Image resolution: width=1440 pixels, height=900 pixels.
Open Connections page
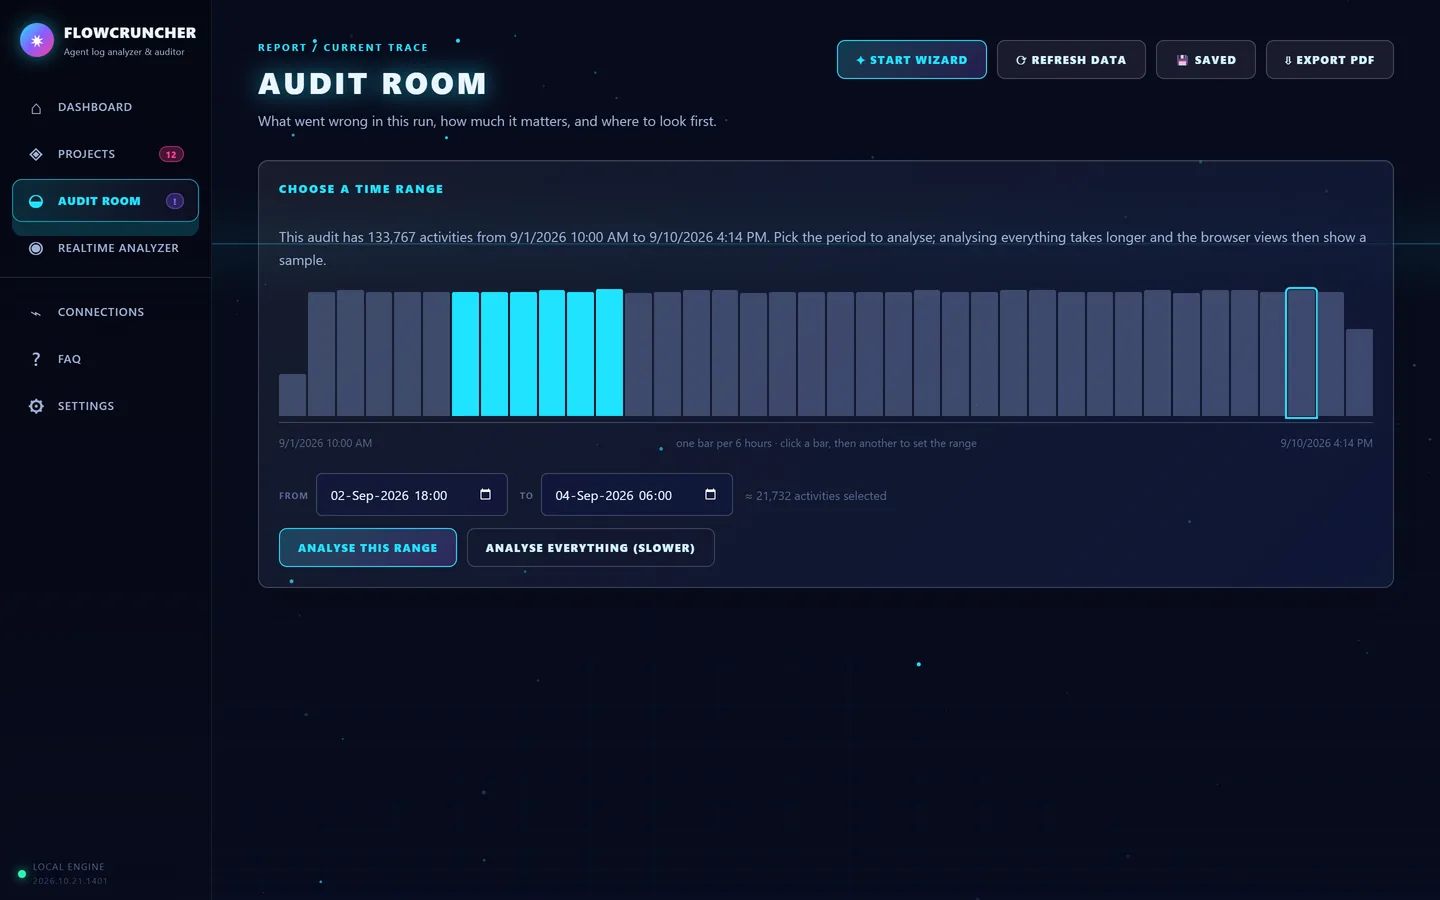105,312
